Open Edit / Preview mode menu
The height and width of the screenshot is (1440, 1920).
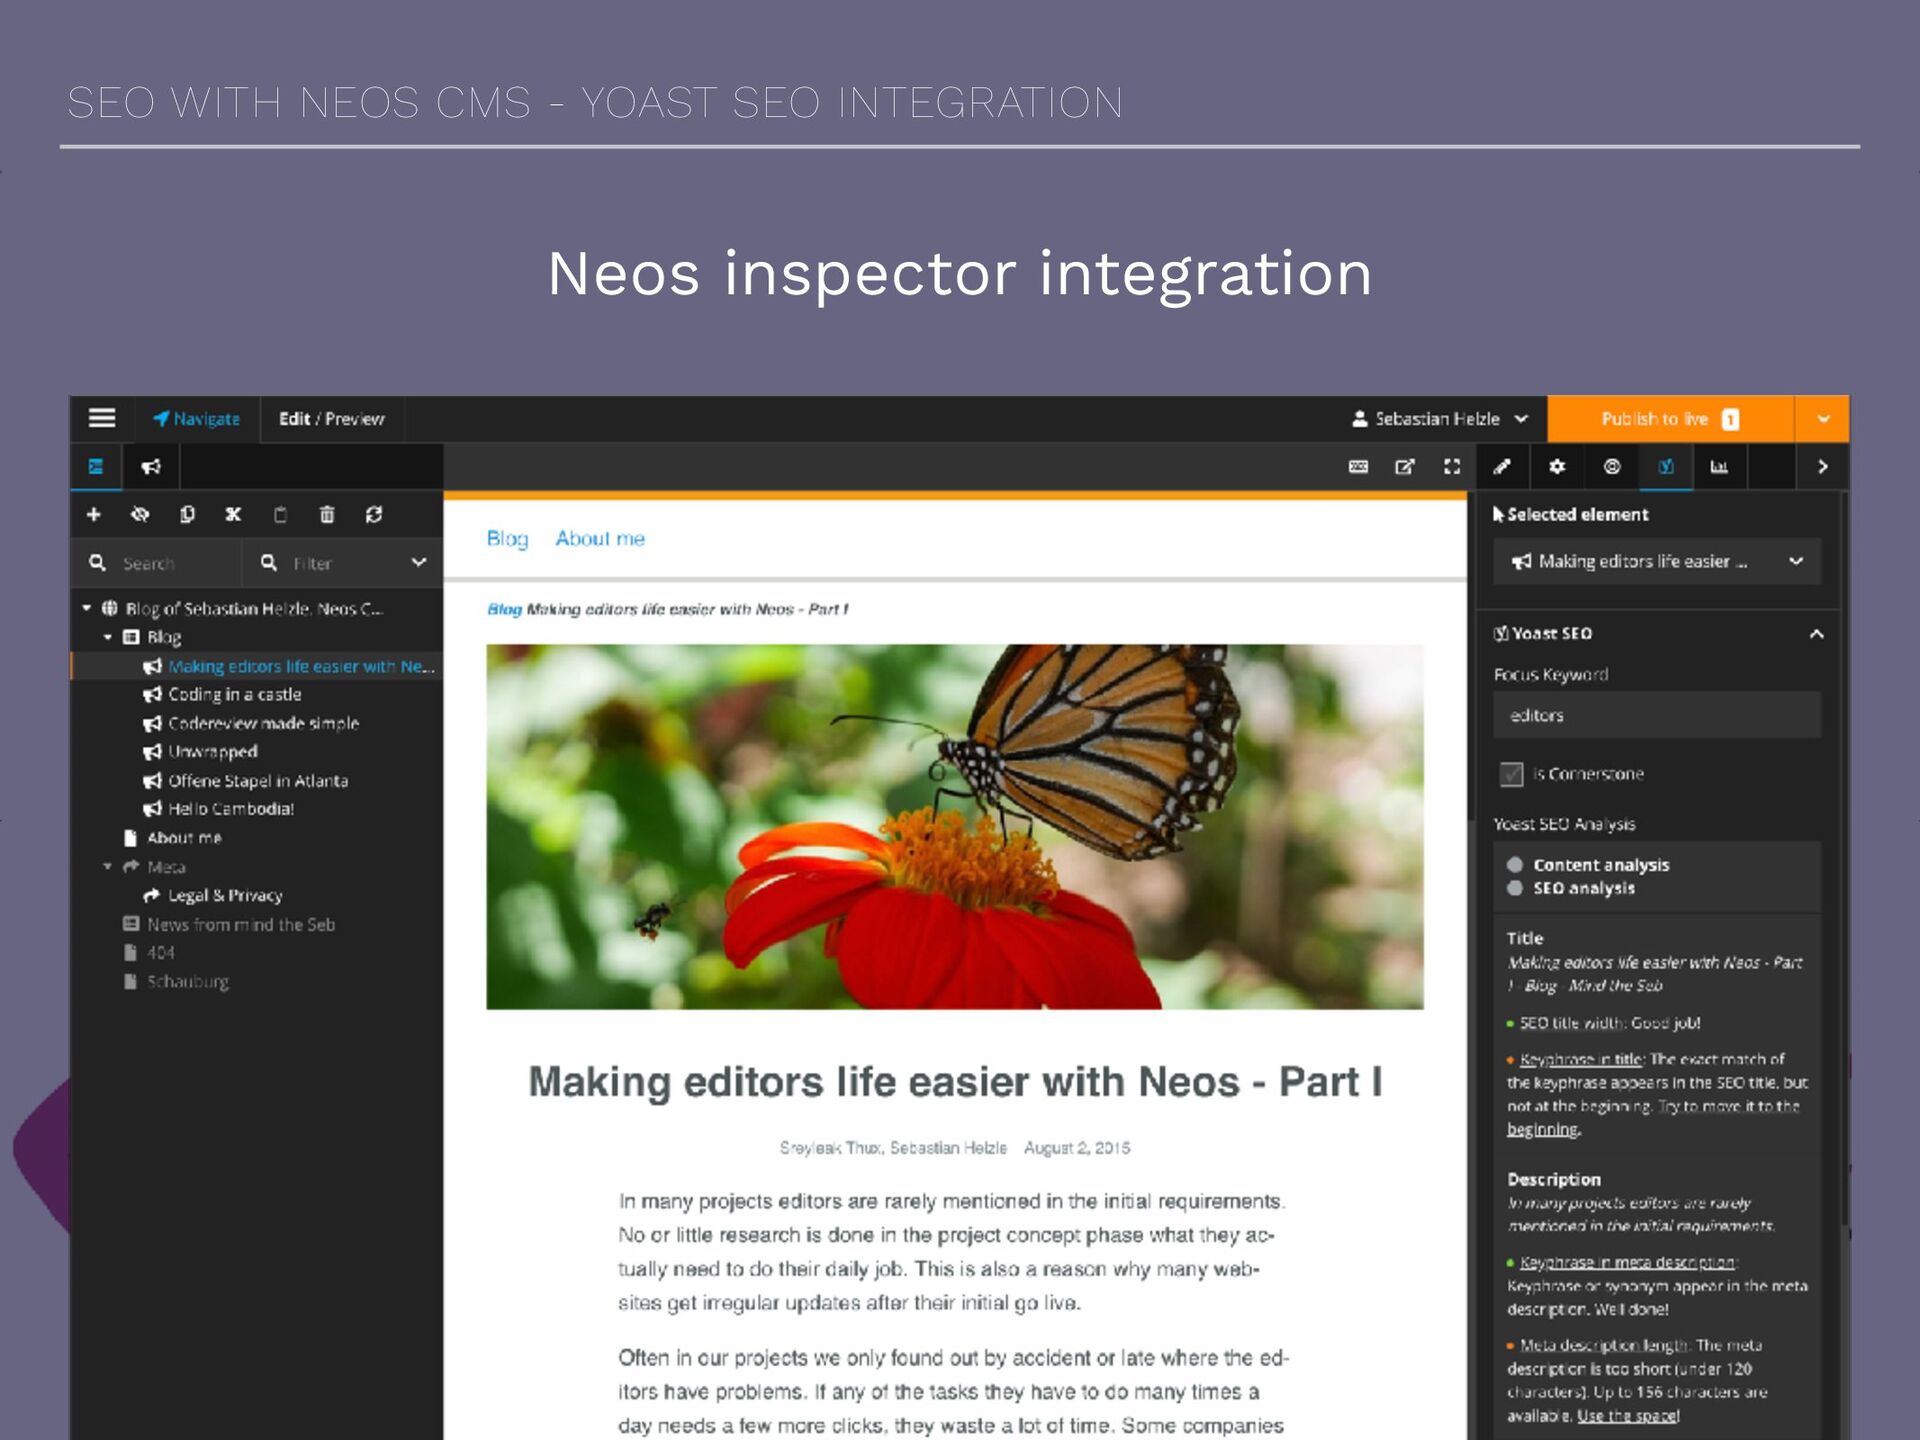pos(332,419)
